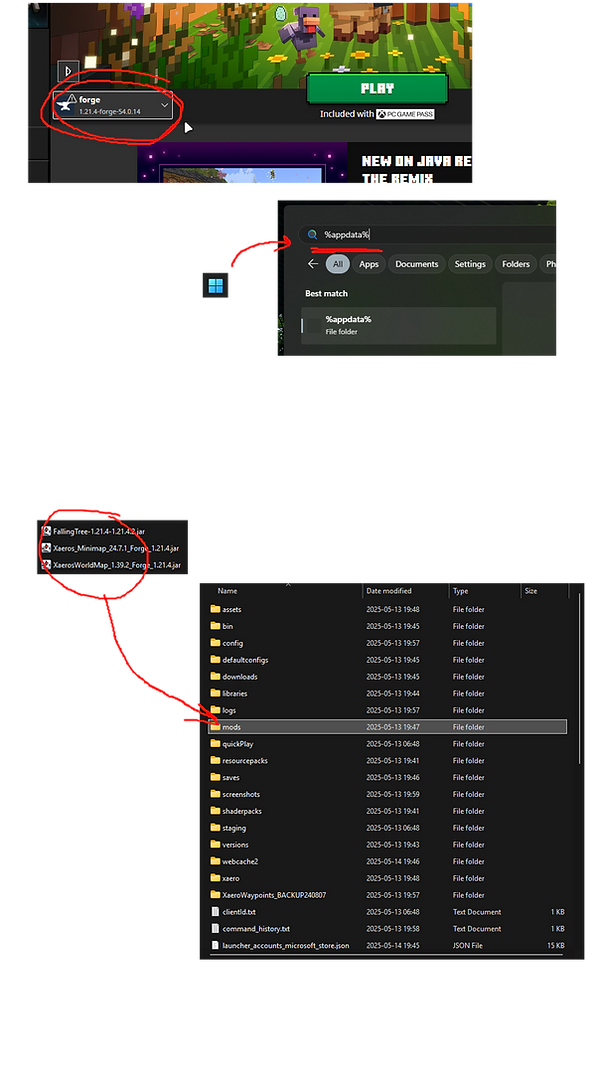Click the NEW ON JAVA news thumbnail
The image size is (600, 1080).
(242, 163)
